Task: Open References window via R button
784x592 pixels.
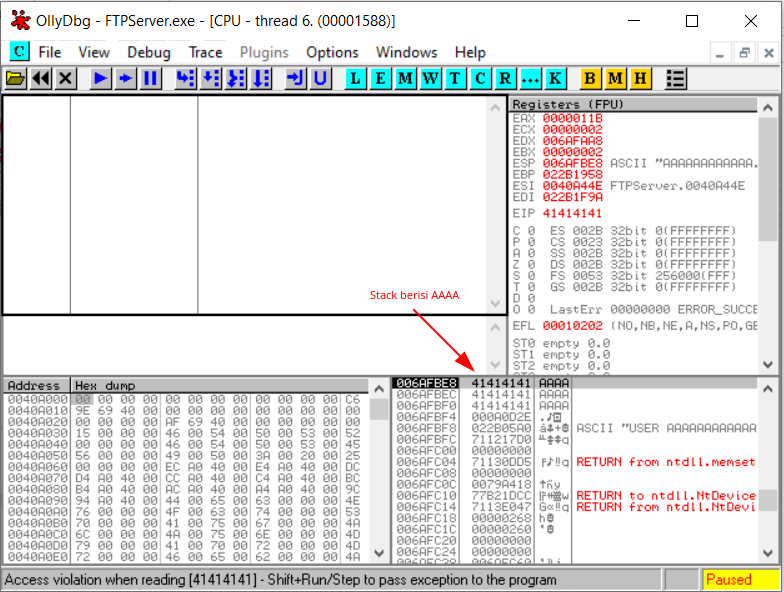Action: (x=505, y=78)
